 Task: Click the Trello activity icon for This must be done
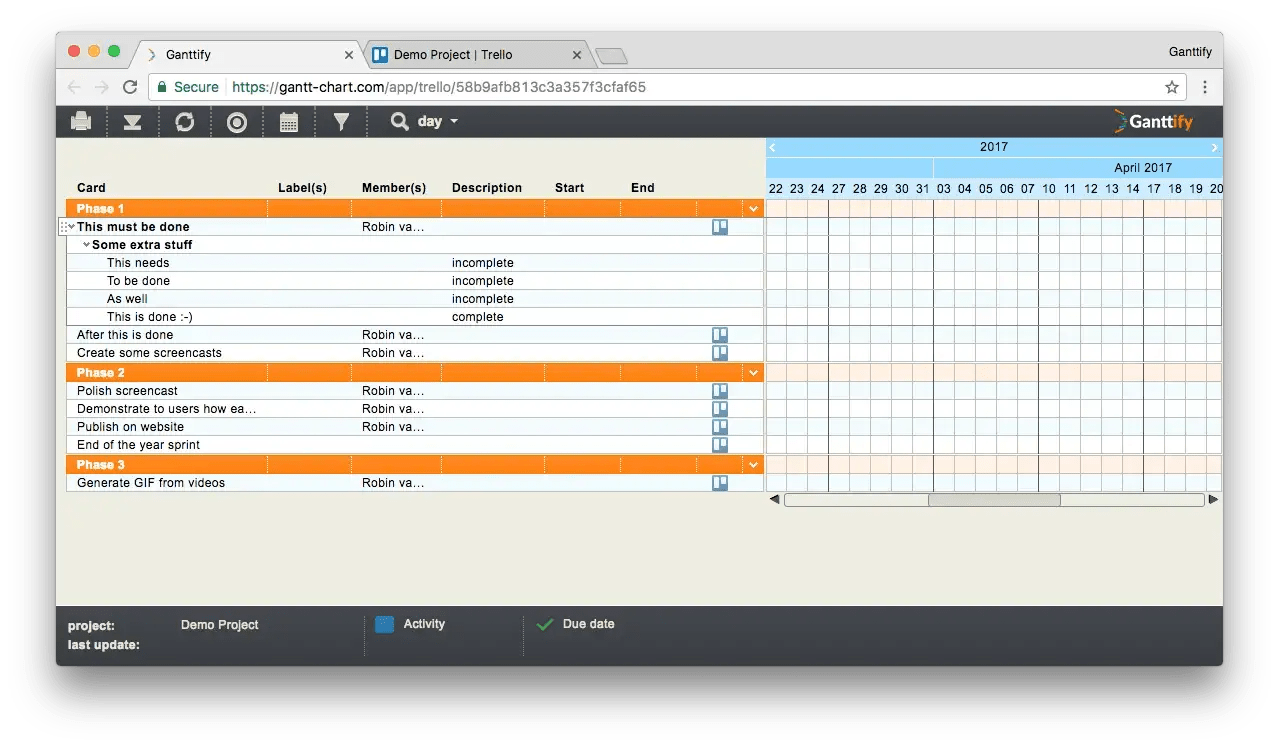[719, 226]
